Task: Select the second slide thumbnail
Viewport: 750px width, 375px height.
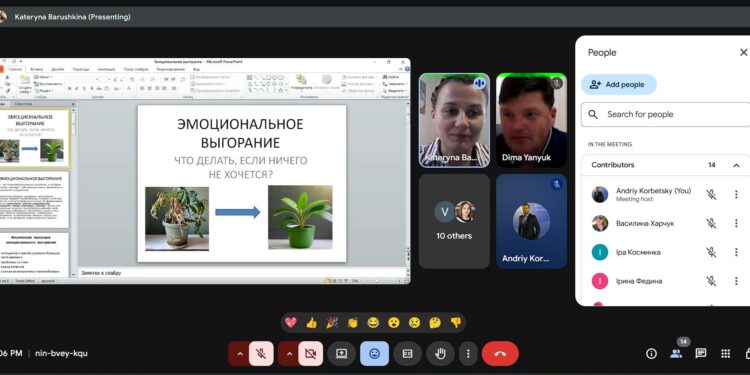Action: point(34,200)
